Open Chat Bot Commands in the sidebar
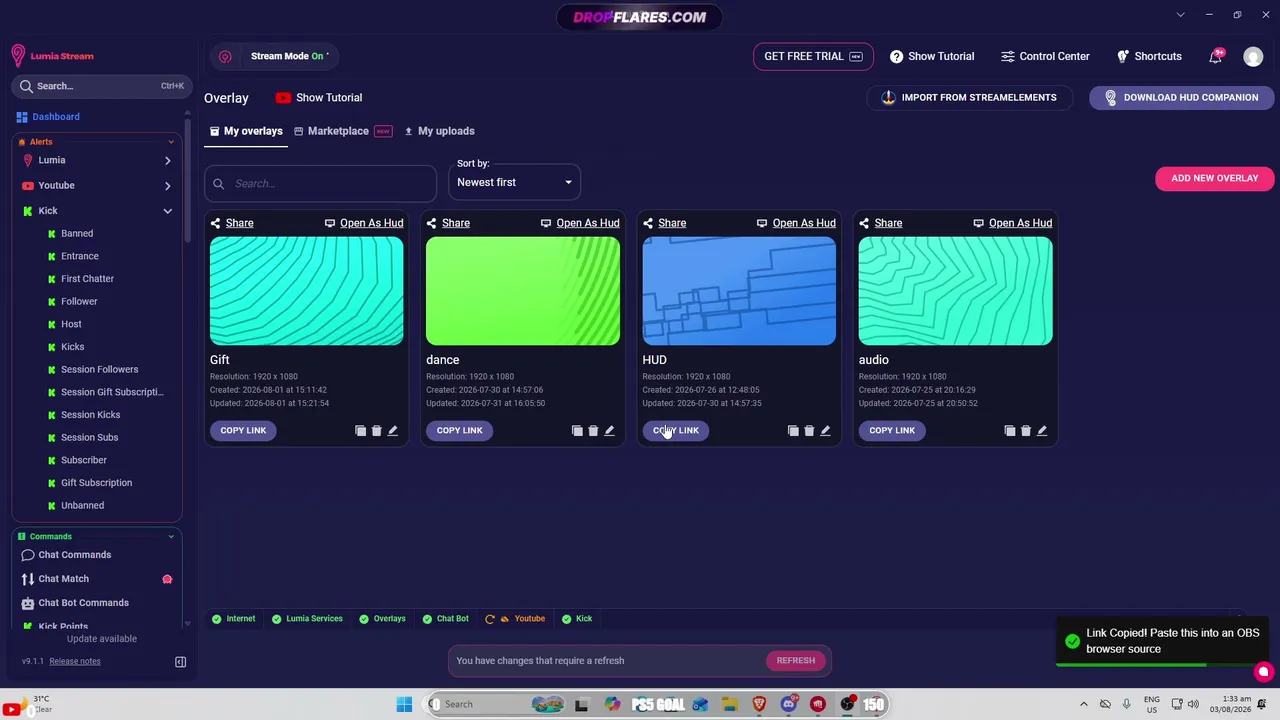The height and width of the screenshot is (720, 1280). click(83, 603)
